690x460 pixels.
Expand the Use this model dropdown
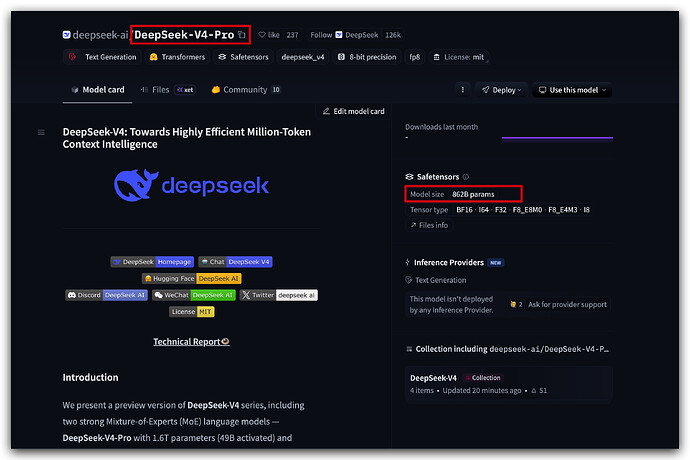click(x=572, y=90)
